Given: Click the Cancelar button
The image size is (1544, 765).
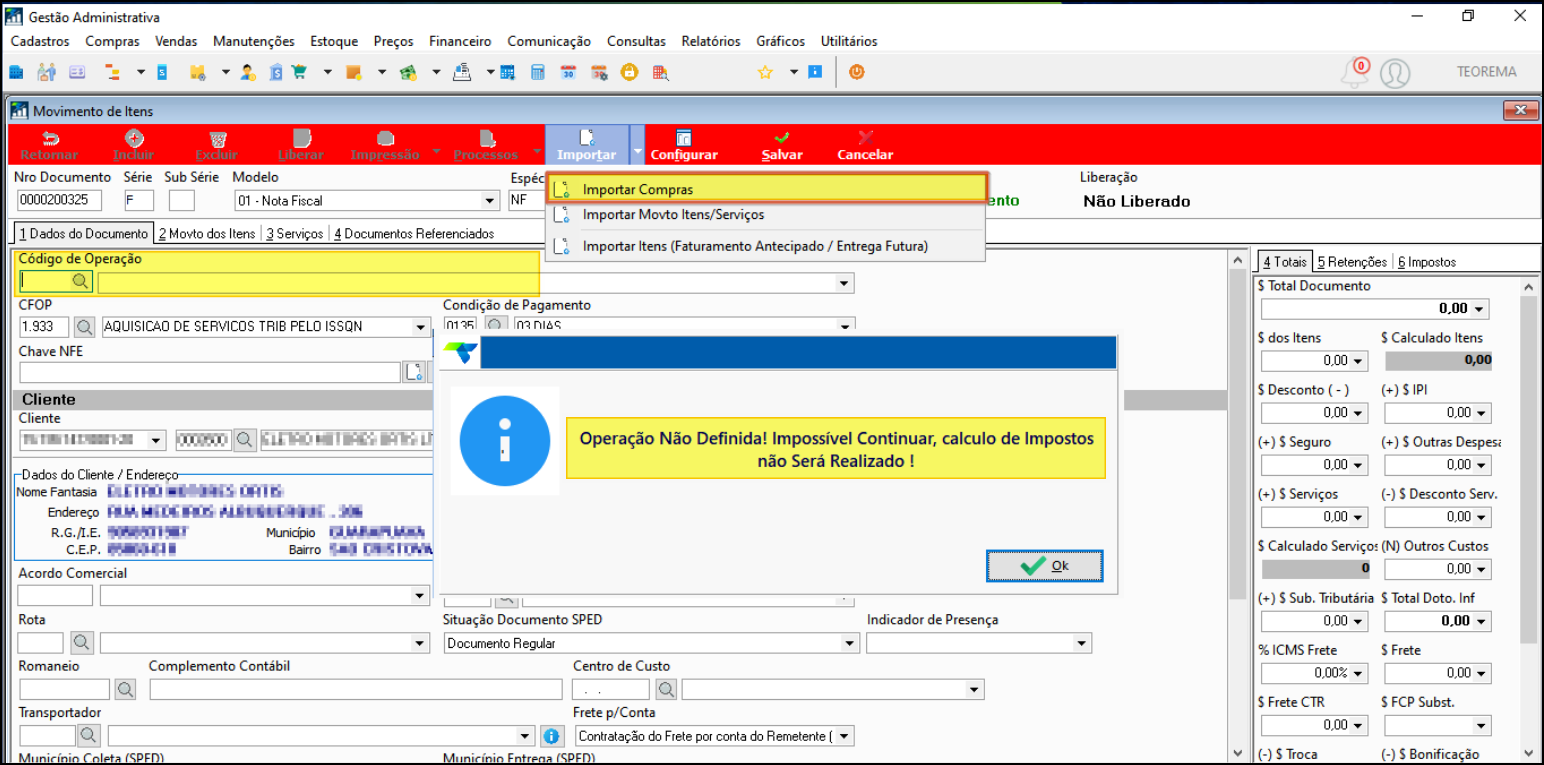Looking at the screenshot, I should [x=865, y=145].
